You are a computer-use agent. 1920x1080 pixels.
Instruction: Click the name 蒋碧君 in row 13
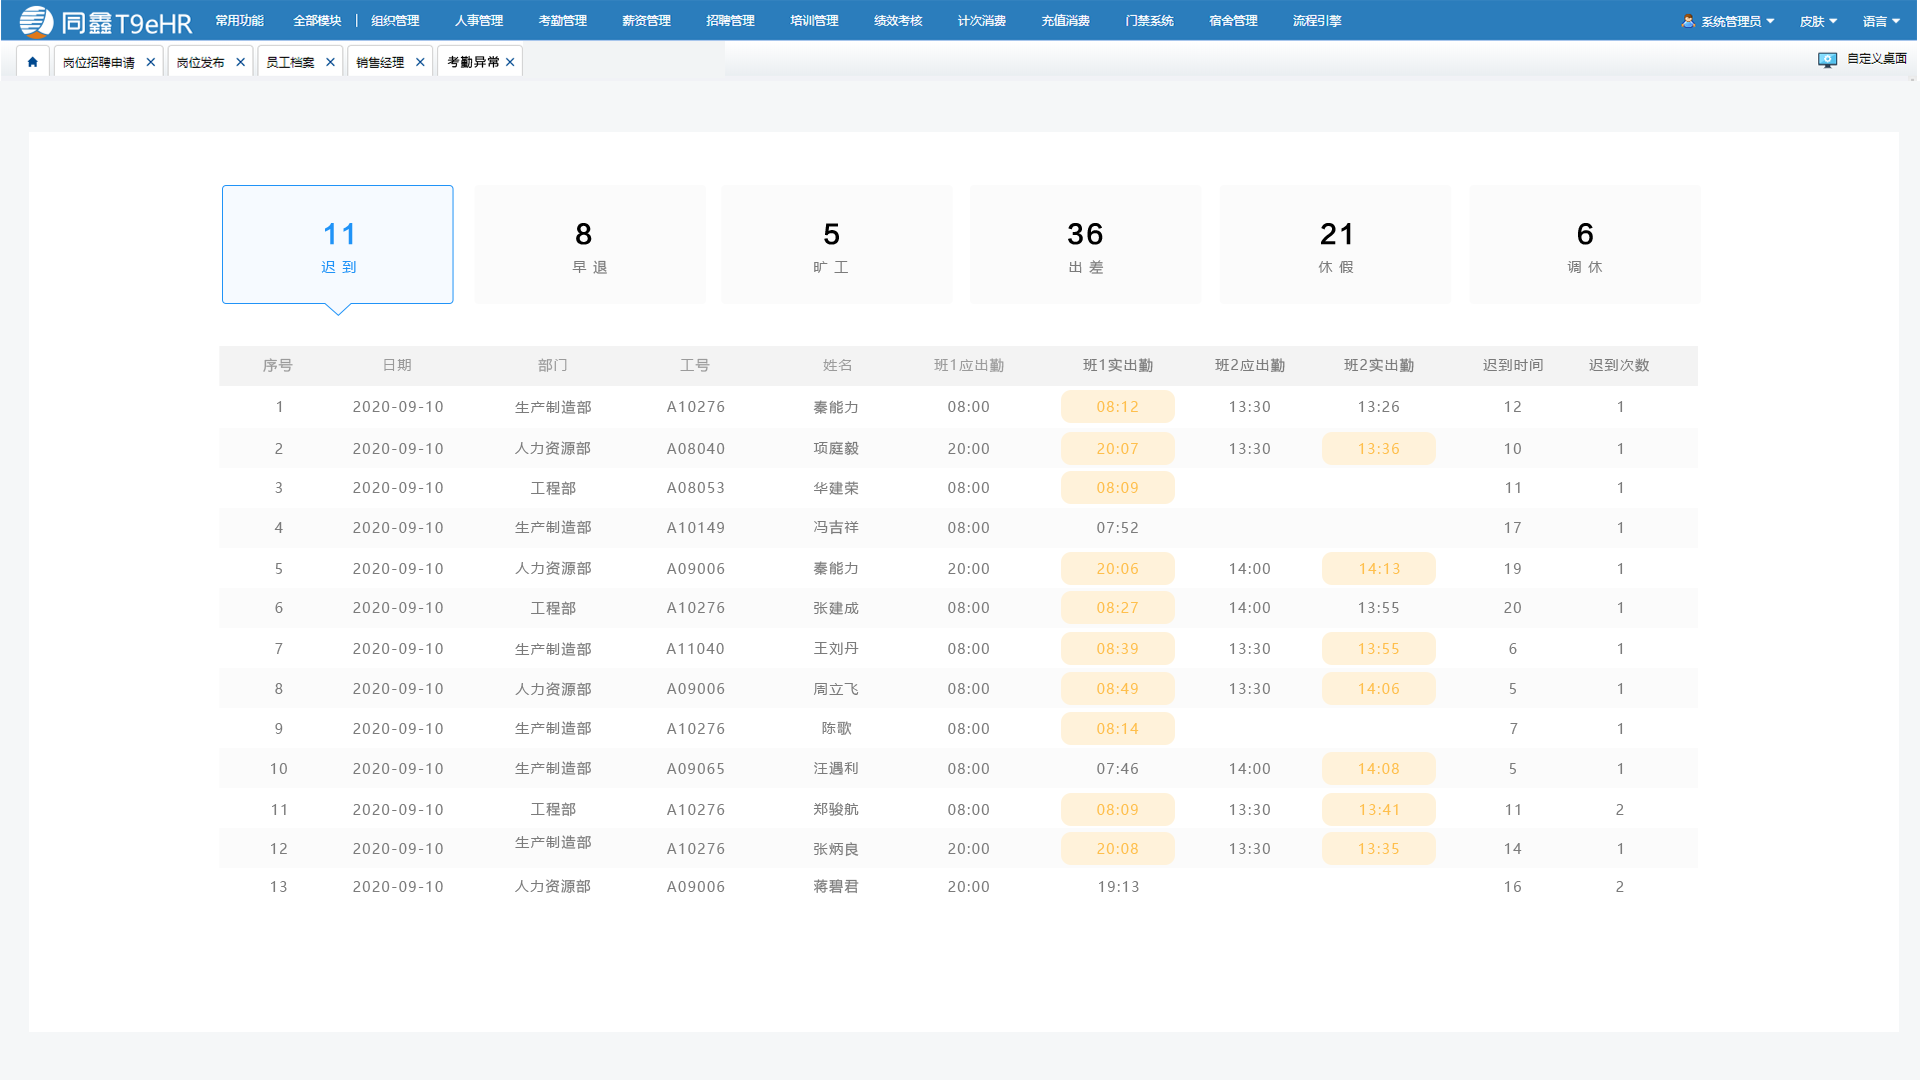(836, 887)
